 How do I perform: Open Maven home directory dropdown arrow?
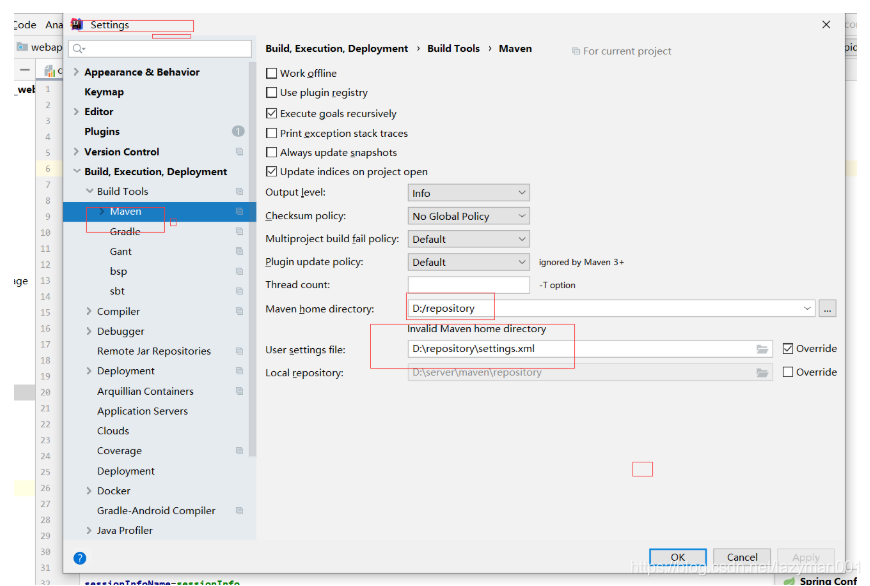pos(807,309)
